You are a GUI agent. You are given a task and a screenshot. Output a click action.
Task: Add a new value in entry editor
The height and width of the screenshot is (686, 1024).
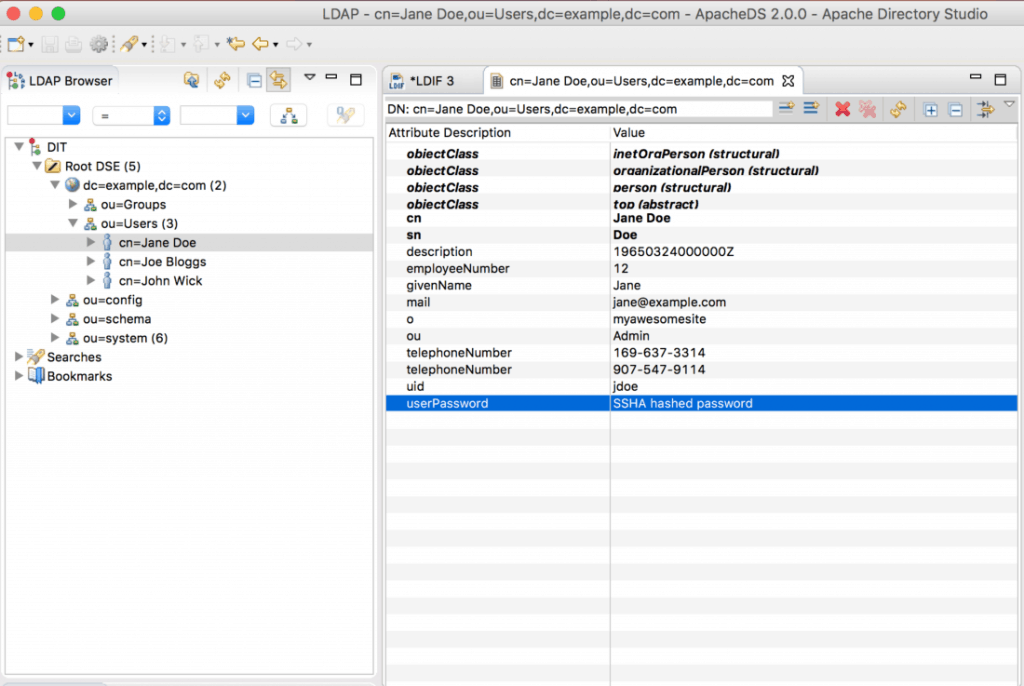(x=811, y=108)
